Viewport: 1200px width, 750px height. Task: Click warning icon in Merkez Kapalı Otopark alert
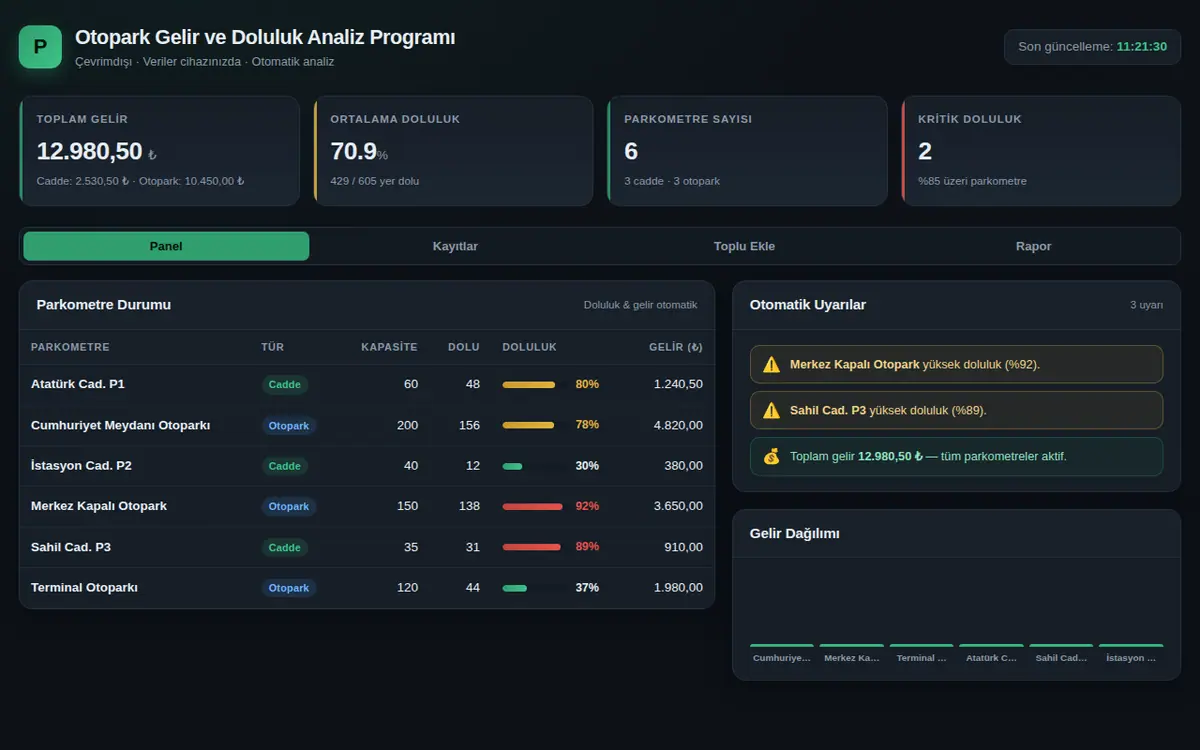(771, 365)
